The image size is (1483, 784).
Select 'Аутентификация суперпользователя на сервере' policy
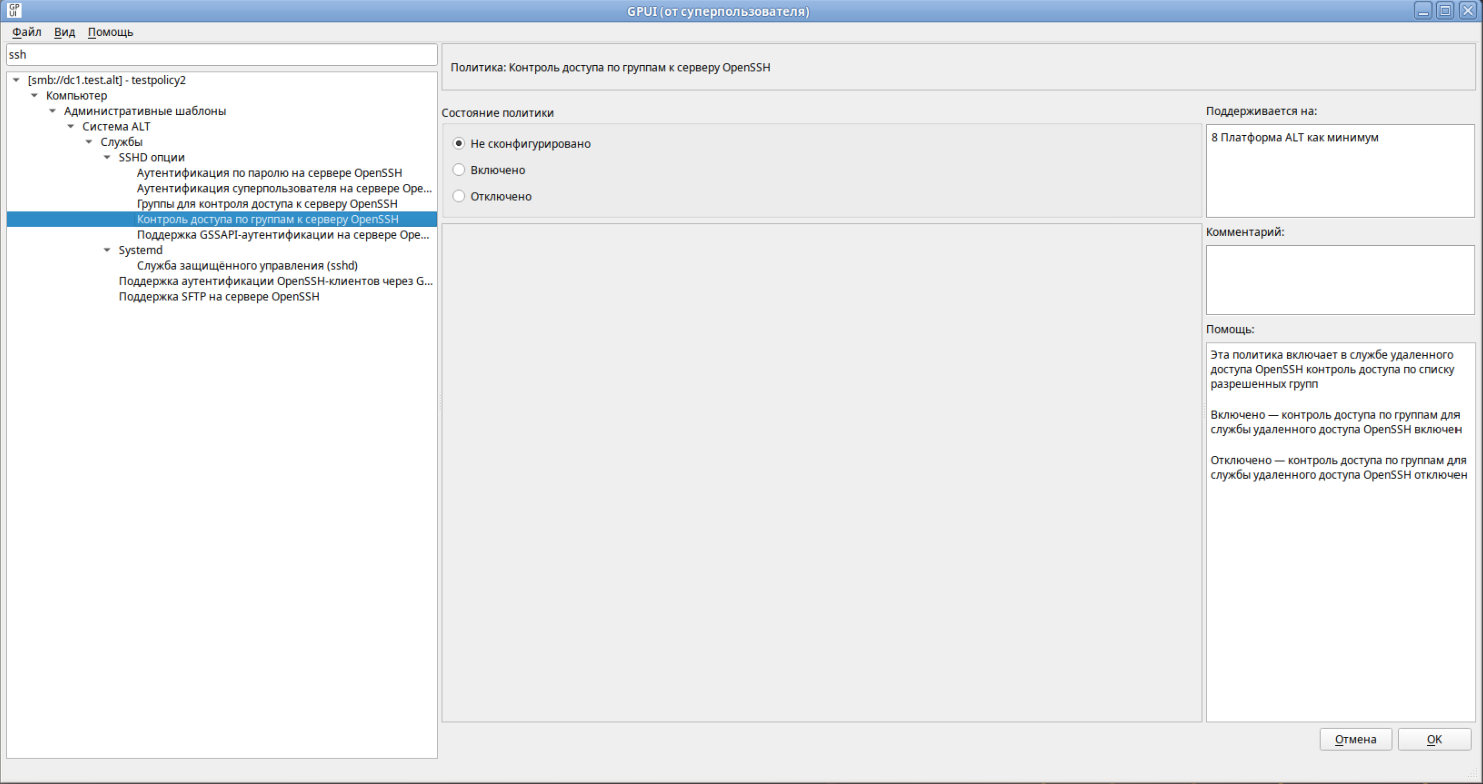(284, 188)
